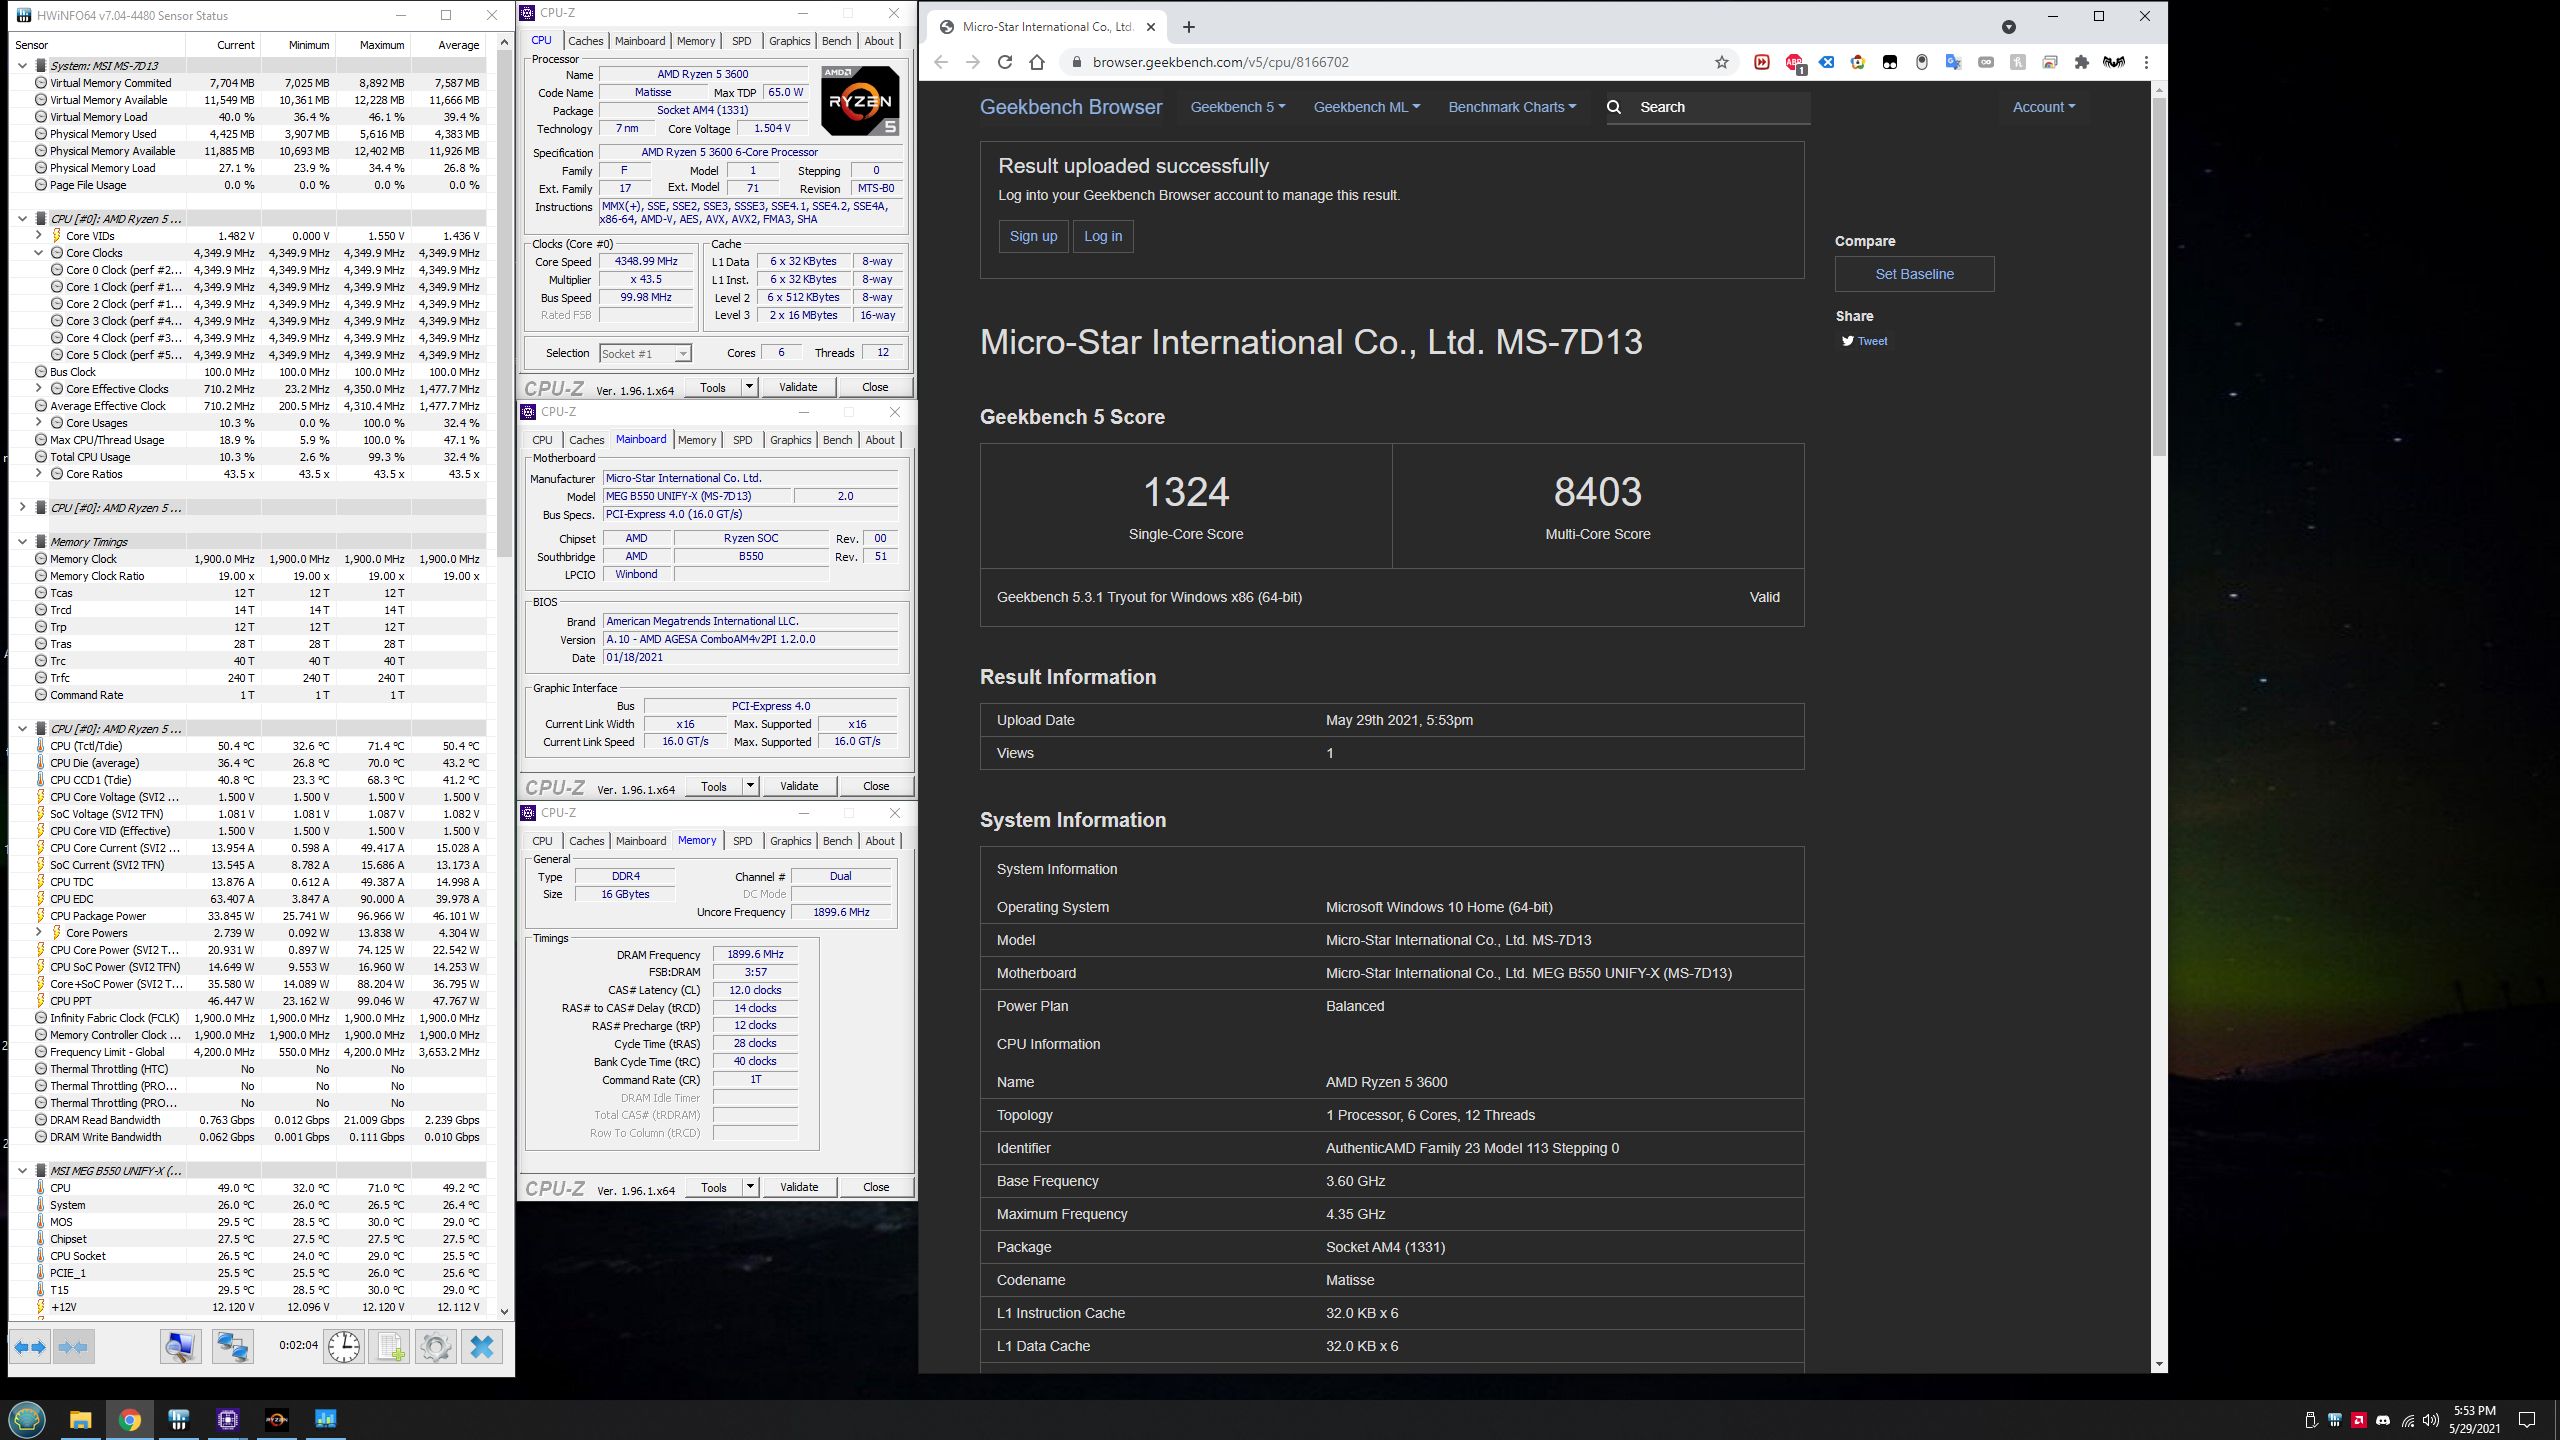
Task: Click Validate in the top CPU-Z window
Action: click(x=798, y=387)
